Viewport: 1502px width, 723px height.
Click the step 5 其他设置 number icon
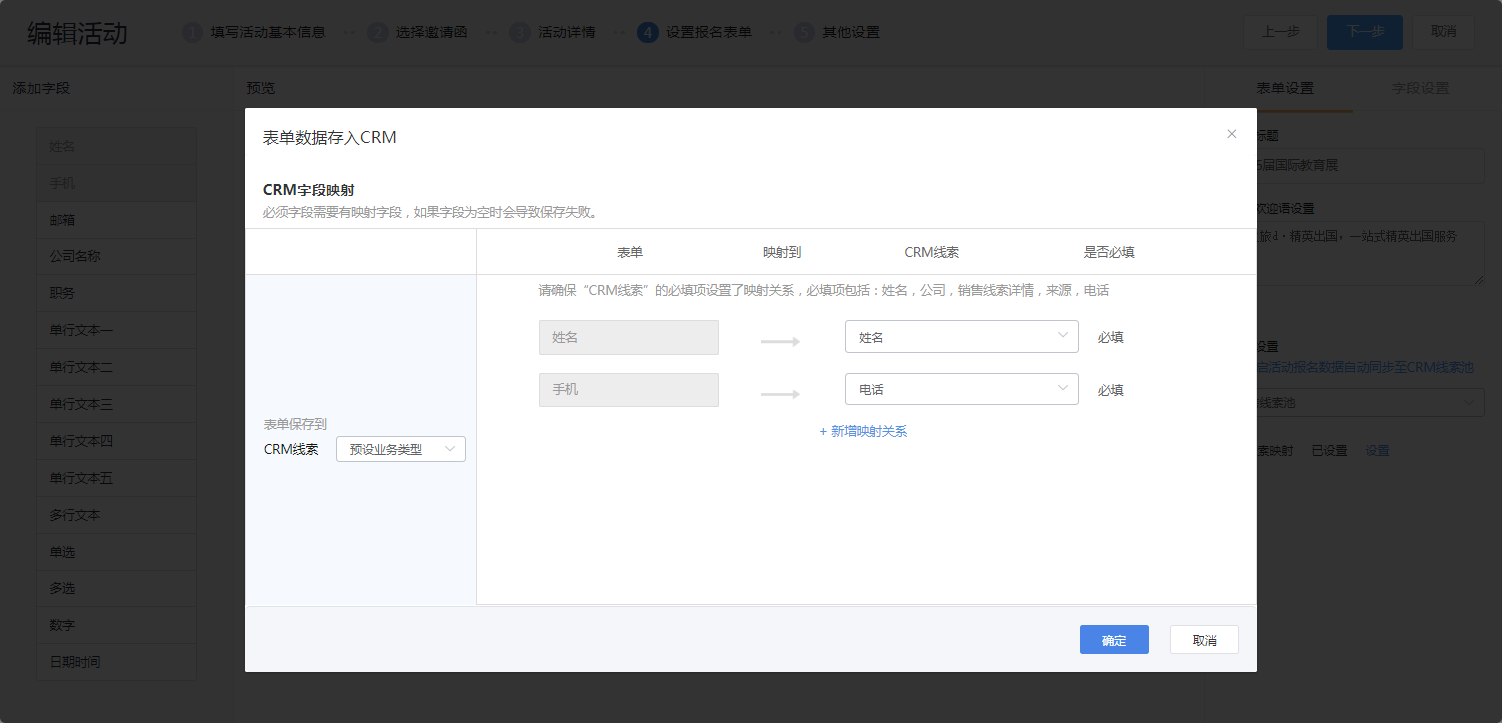(x=804, y=32)
